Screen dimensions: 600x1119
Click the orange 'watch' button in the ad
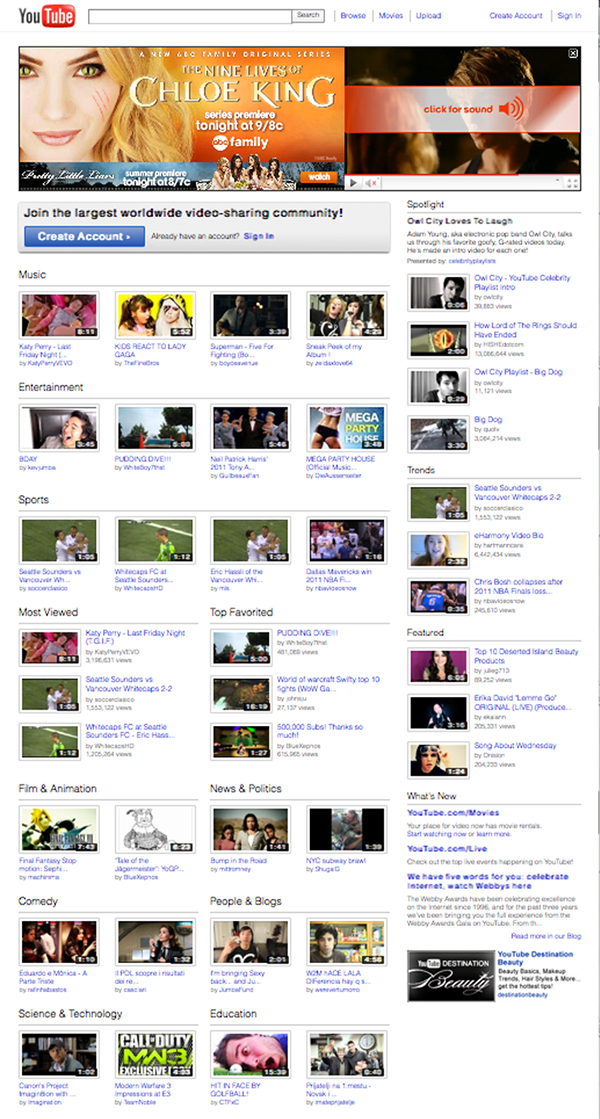(319, 176)
